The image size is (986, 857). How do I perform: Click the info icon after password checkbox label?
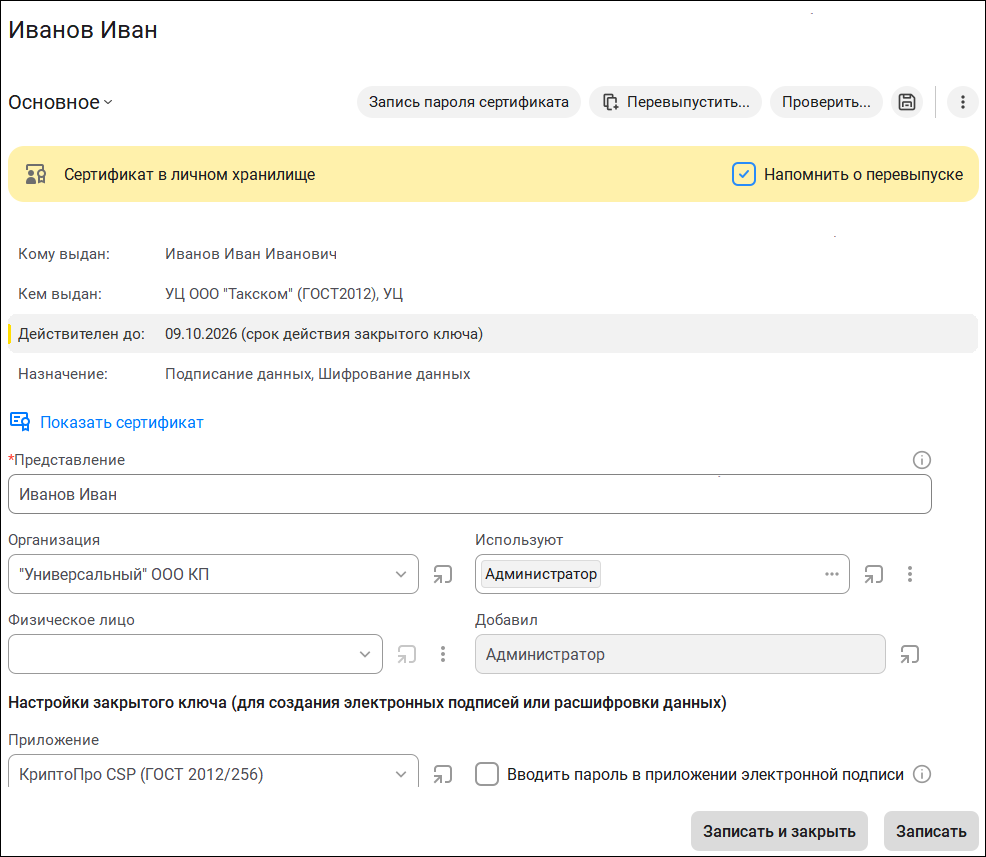[921, 774]
